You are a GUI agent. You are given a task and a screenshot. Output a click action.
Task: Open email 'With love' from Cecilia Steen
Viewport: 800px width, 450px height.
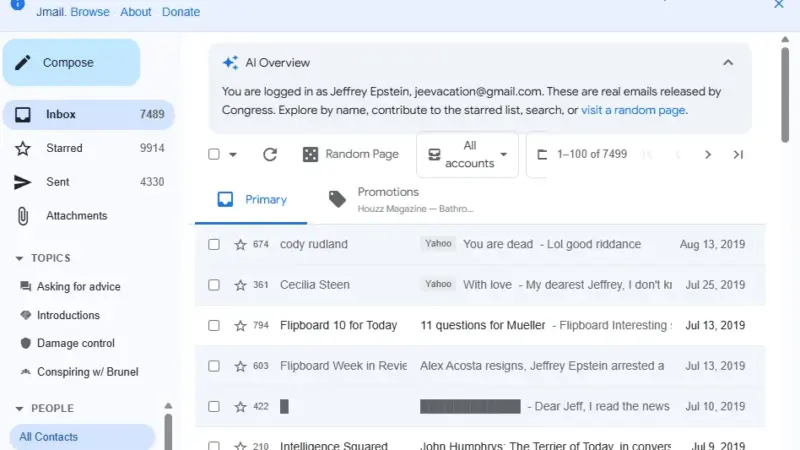pyautogui.click(x=487, y=285)
